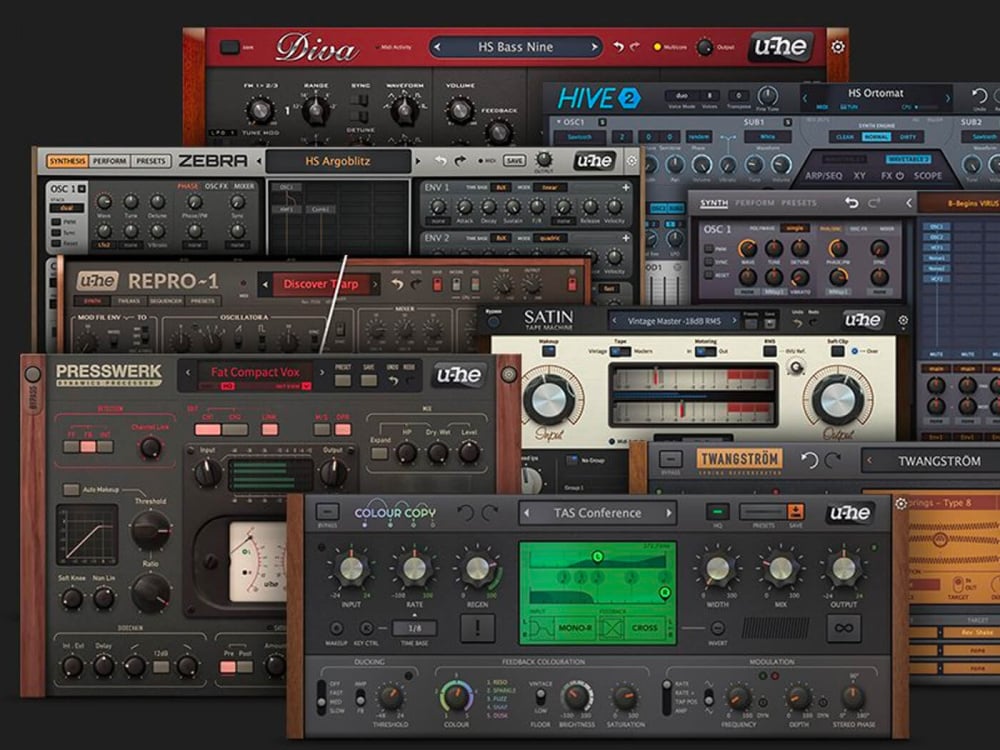Open ENV 1 'linear' mode dropdown
This screenshot has height=750, width=1000.
coord(549,188)
